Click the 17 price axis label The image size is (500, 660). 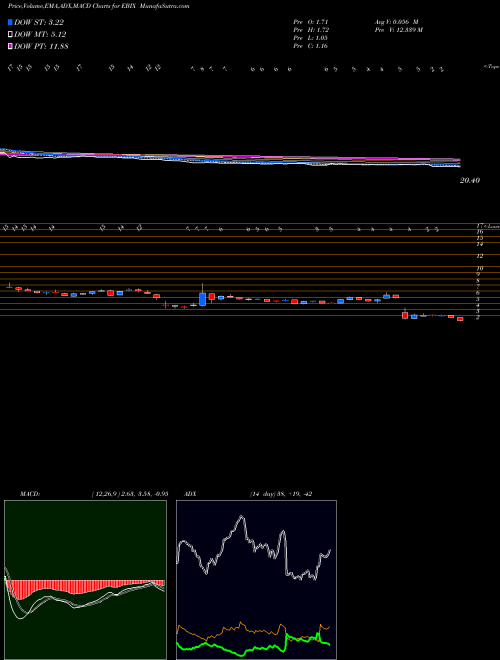coord(478,226)
